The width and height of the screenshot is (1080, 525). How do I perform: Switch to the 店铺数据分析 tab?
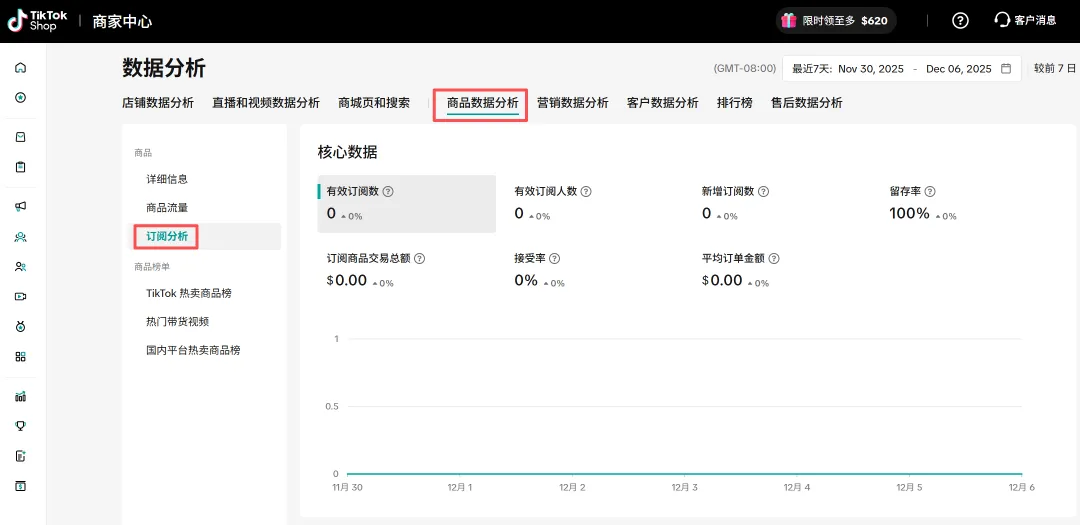[158, 103]
